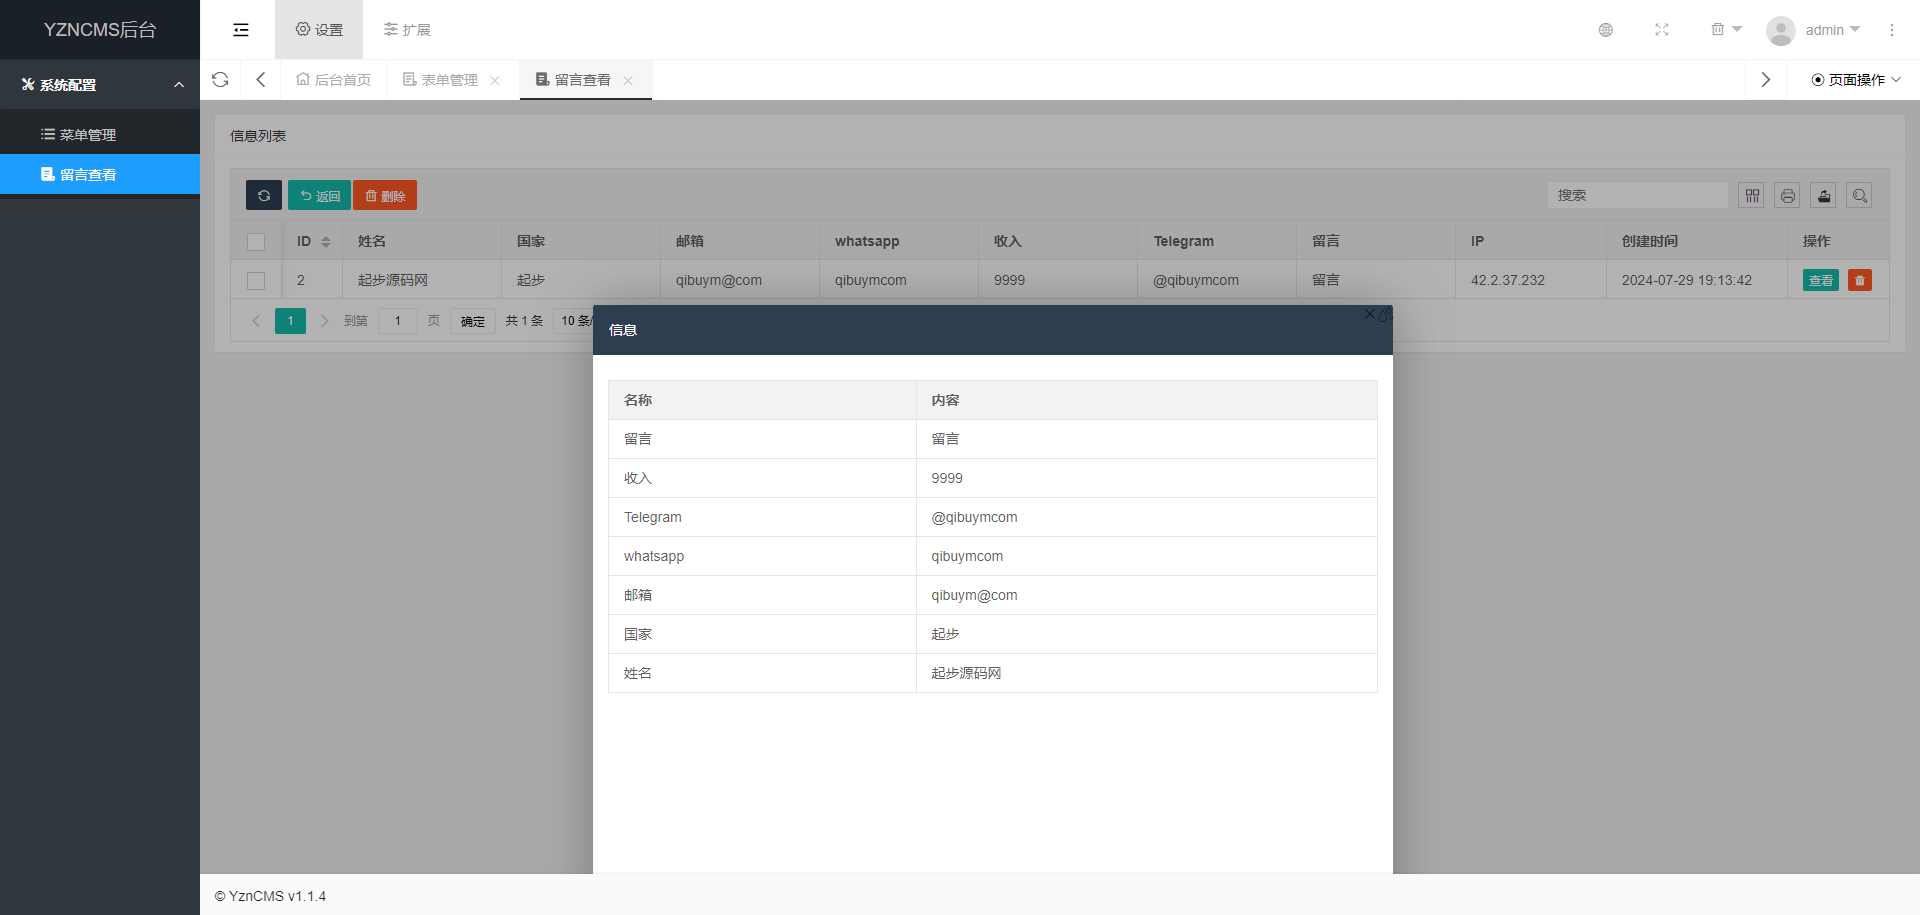The image size is (1920, 915).
Task: Click the green 查看 button in the row
Action: (x=1821, y=280)
